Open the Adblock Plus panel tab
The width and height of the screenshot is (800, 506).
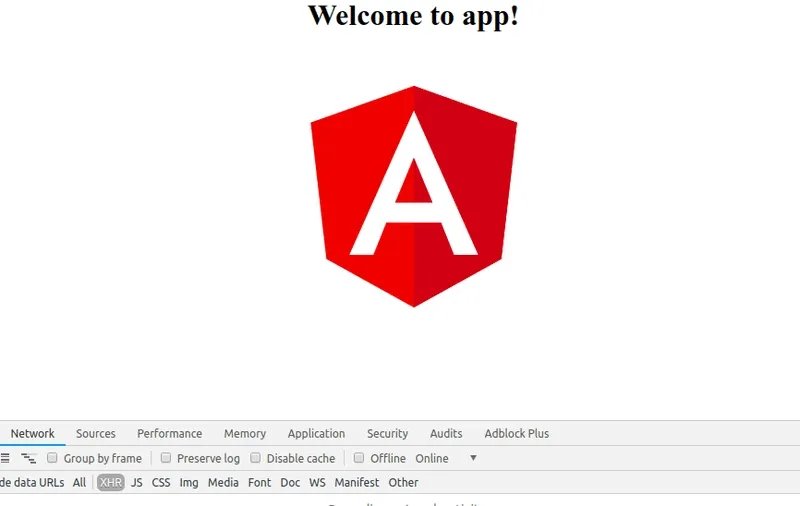tap(516, 433)
